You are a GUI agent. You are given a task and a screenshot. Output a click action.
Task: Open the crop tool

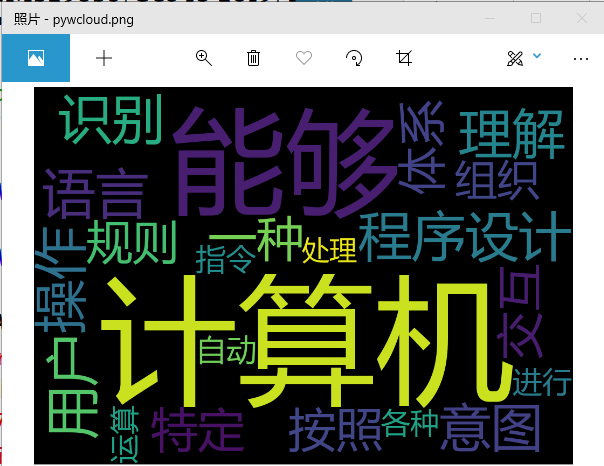(x=404, y=58)
